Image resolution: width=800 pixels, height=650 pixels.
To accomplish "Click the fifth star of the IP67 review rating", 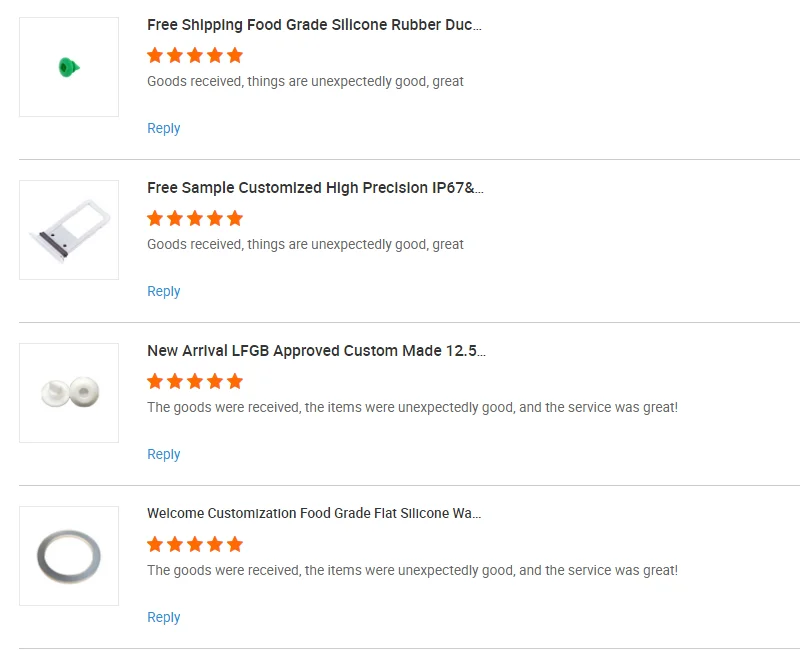I will click(235, 218).
